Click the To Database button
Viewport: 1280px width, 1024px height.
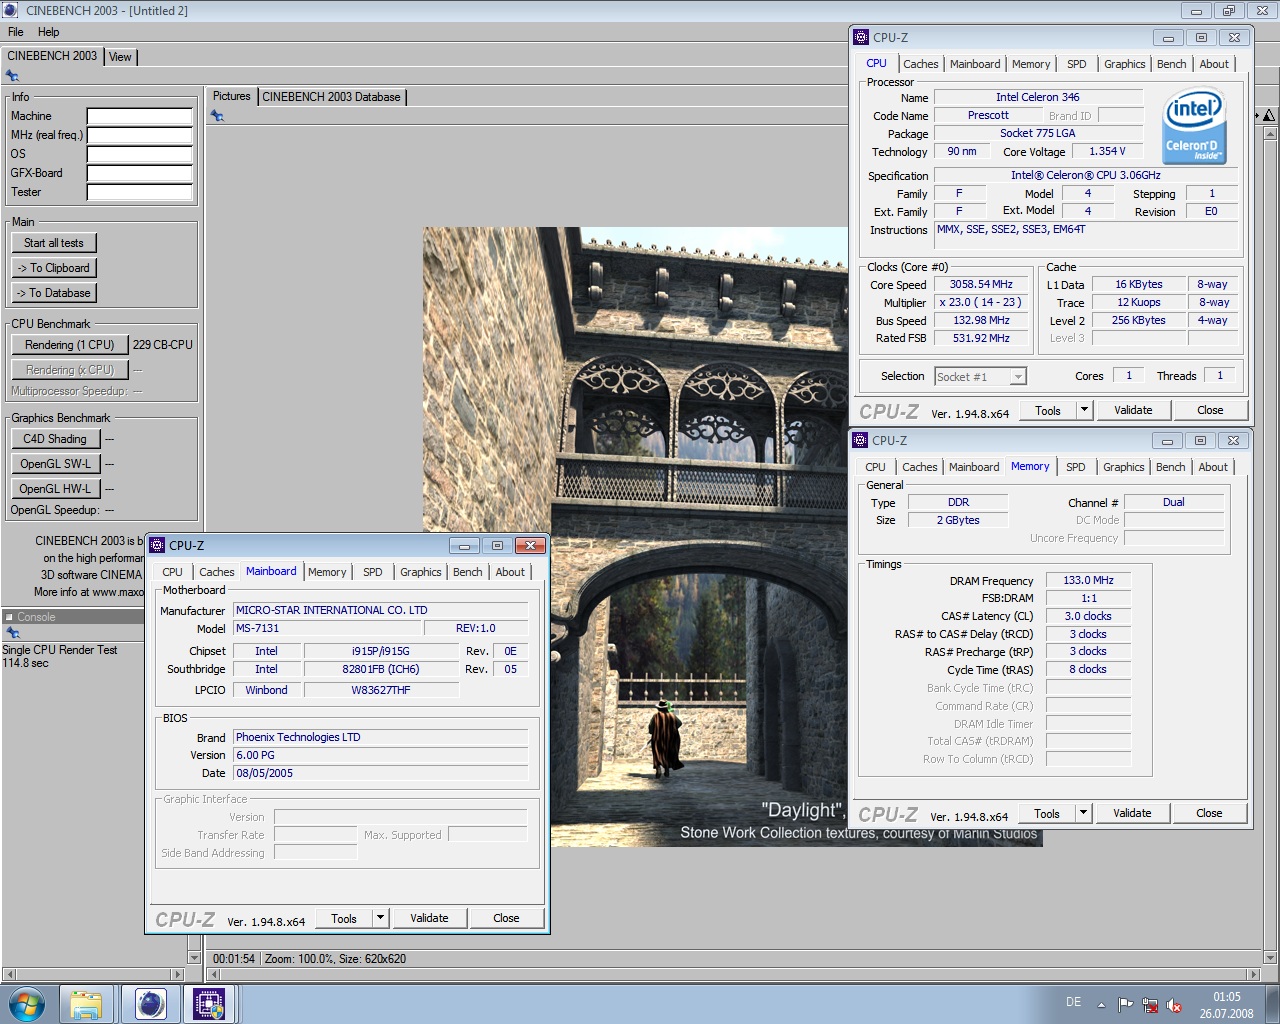(x=54, y=293)
